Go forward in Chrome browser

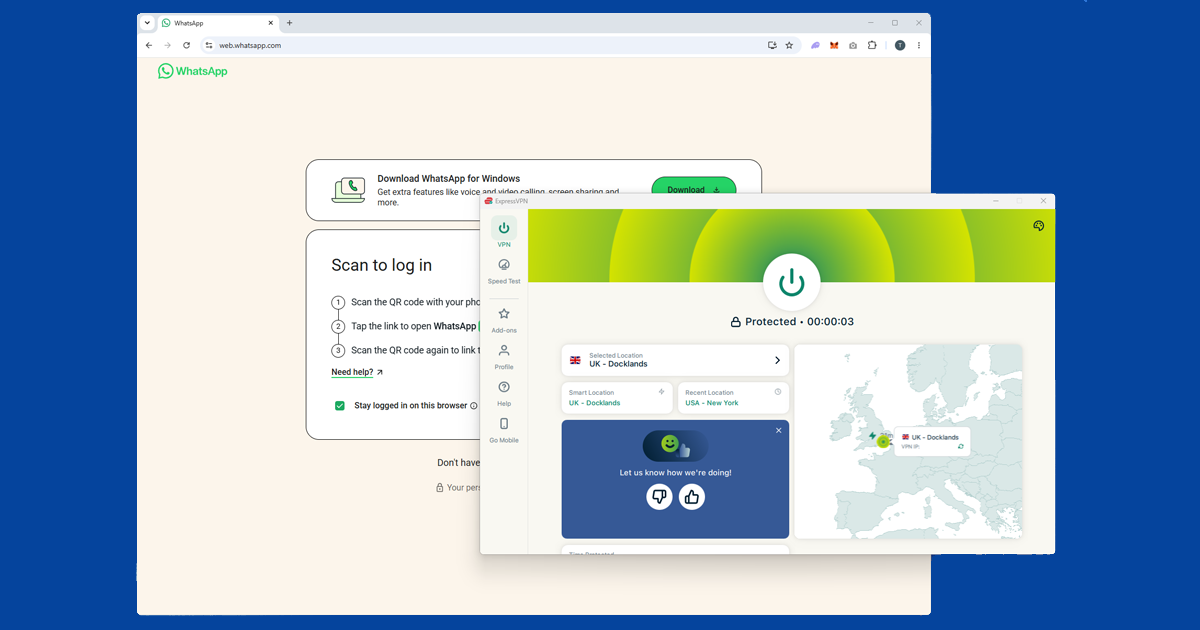pos(167,45)
